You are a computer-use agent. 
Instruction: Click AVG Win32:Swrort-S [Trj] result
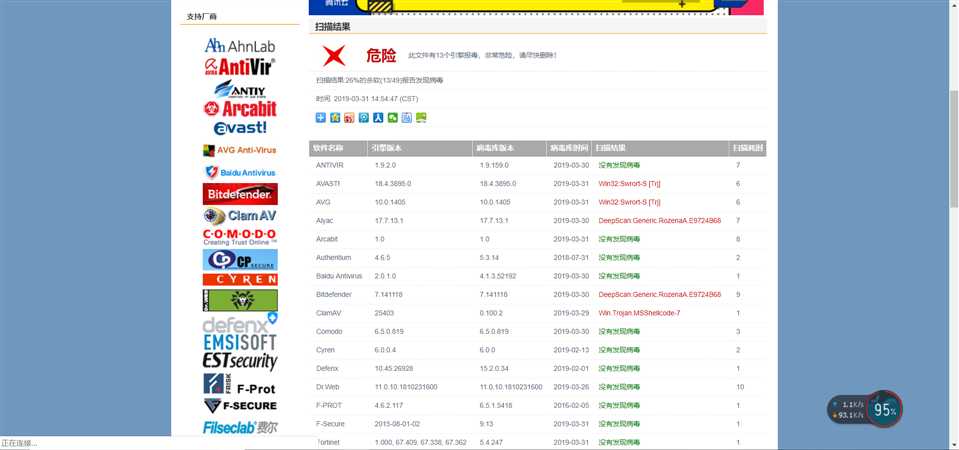(x=629, y=202)
